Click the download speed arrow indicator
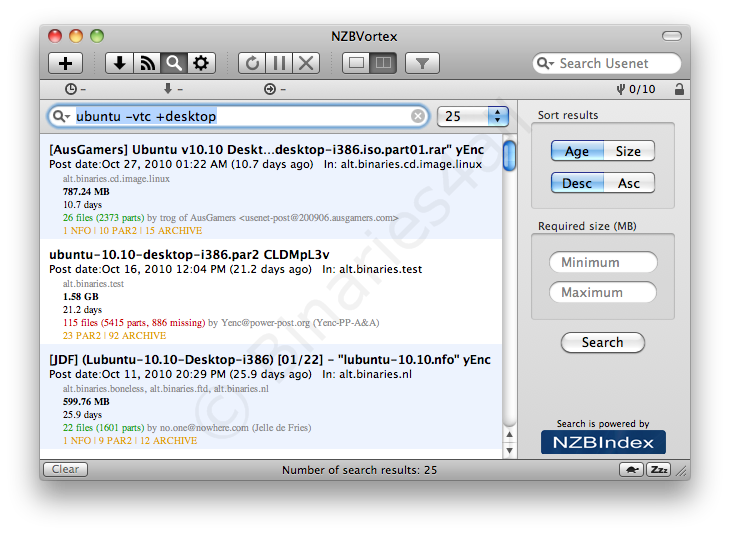Image resolution: width=730 pixels, height=535 pixels. pyautogui.click(x=173, y=88)
